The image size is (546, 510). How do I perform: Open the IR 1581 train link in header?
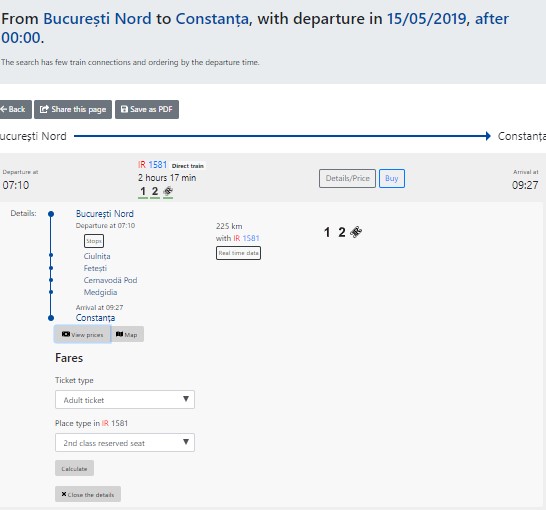[153, 165]
